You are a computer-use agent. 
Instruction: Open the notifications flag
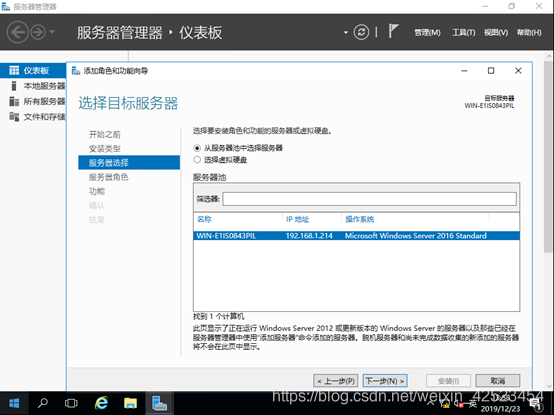tap(393, 31)
